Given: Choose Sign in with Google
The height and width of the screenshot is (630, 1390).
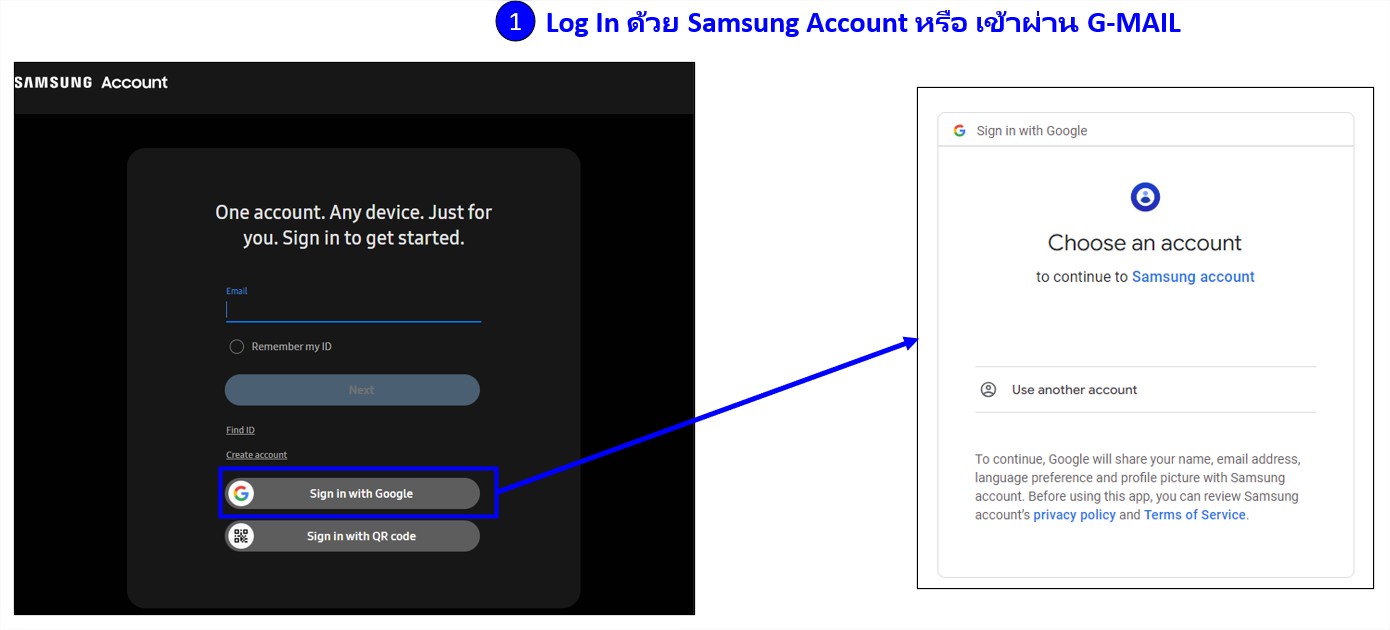Looking at the screenshot, I should click(352, 493).
